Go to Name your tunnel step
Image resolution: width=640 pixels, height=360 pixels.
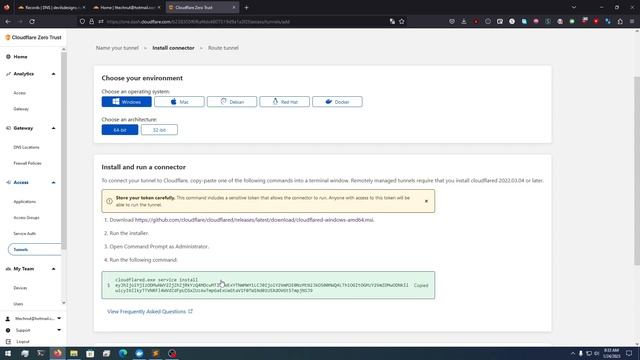coord(117,48)
